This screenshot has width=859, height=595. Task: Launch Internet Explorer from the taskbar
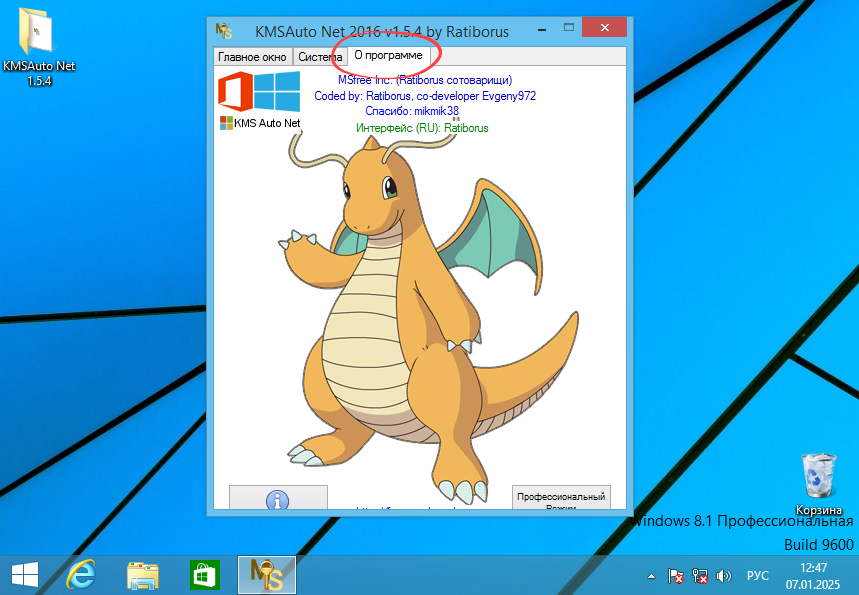point(83,575)
